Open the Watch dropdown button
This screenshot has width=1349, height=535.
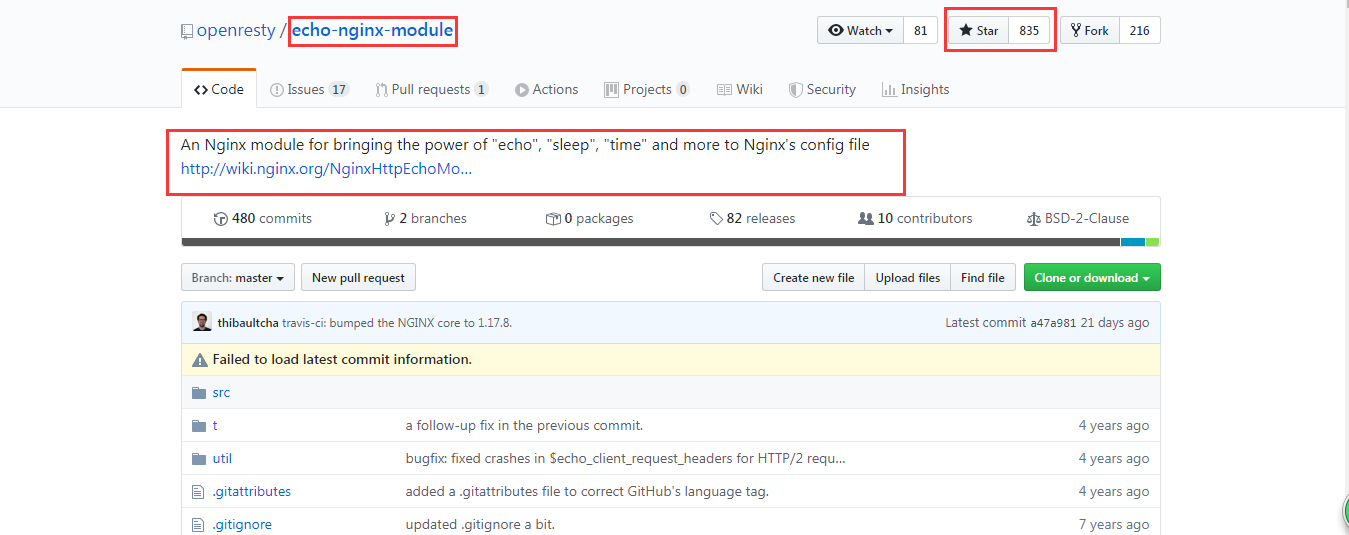(860, 31)
